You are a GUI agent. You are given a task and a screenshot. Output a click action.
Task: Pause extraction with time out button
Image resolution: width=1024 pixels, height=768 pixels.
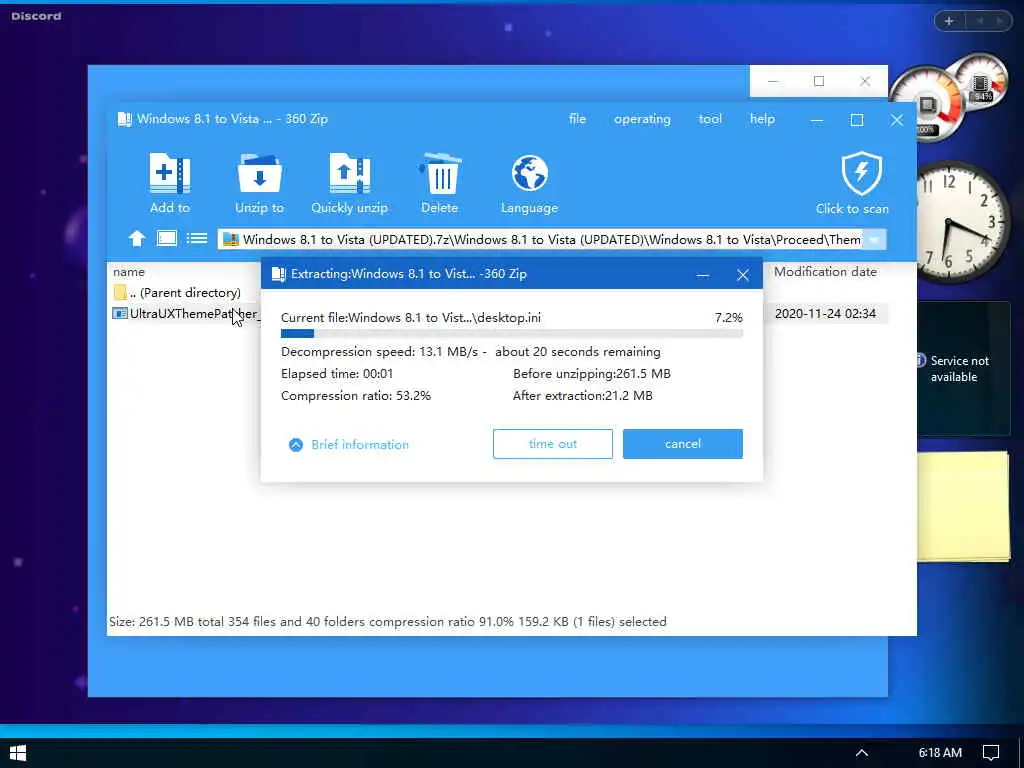(552, 444)
